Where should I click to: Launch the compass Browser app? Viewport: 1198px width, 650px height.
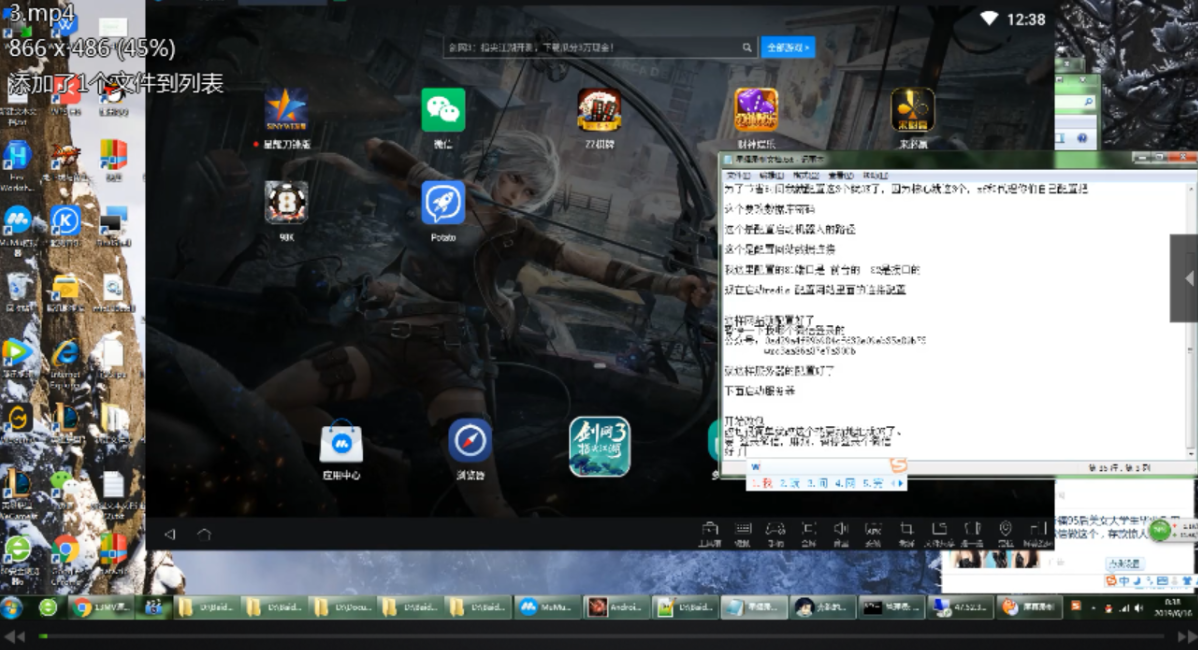click(x=470, y=441)
